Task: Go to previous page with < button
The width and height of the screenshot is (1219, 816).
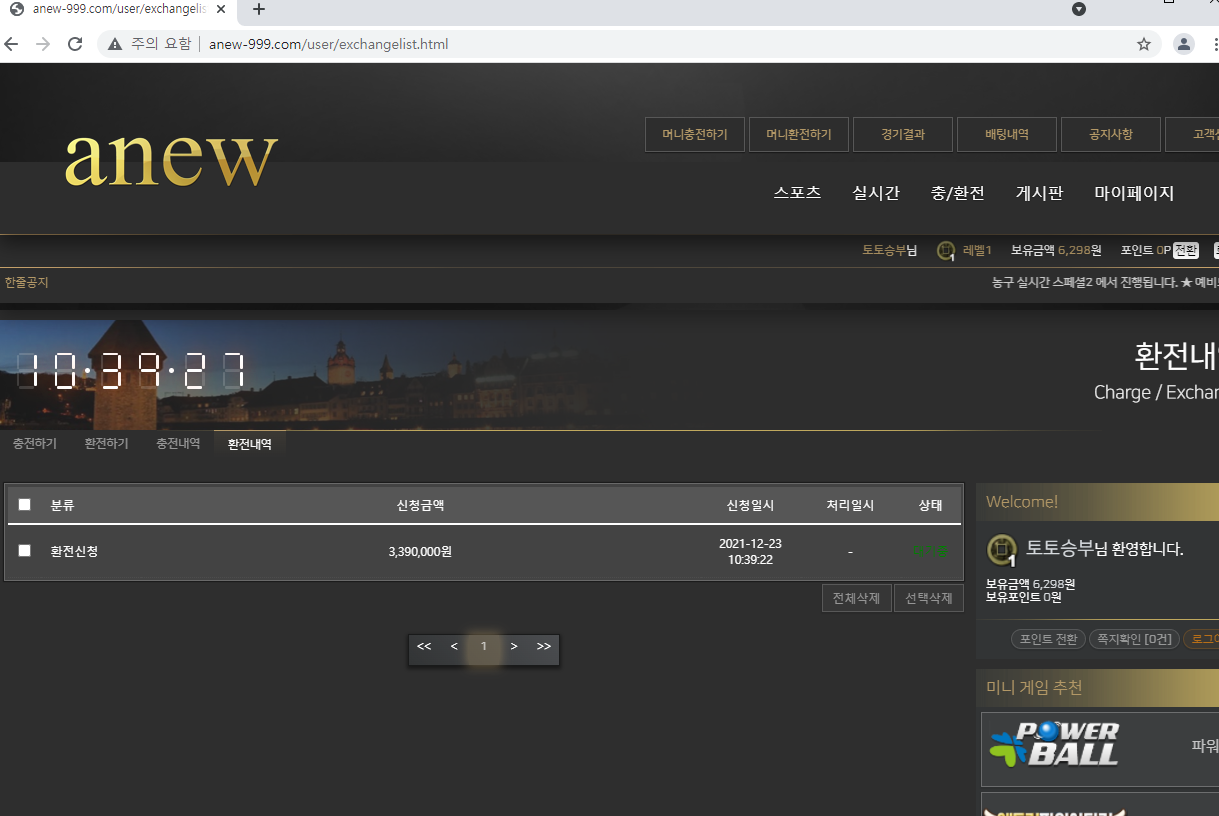Action: pos(454,647)
